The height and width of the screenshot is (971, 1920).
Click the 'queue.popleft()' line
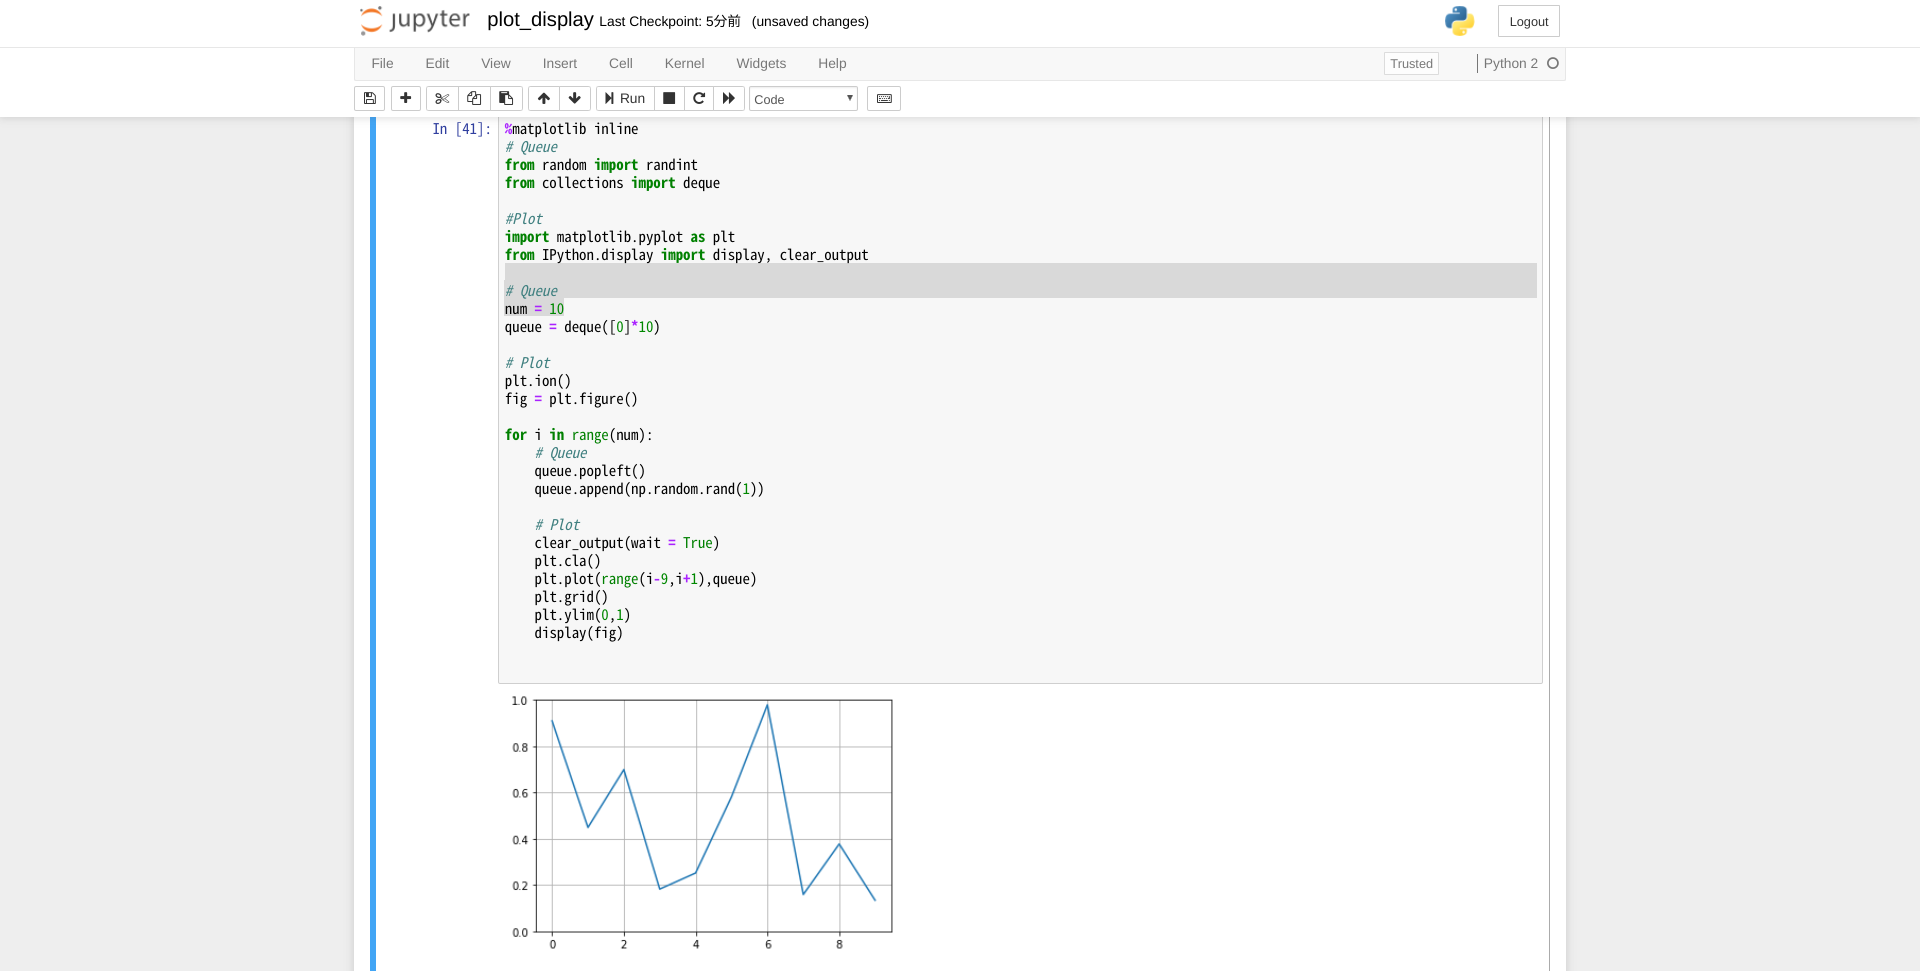pos(590,471)
